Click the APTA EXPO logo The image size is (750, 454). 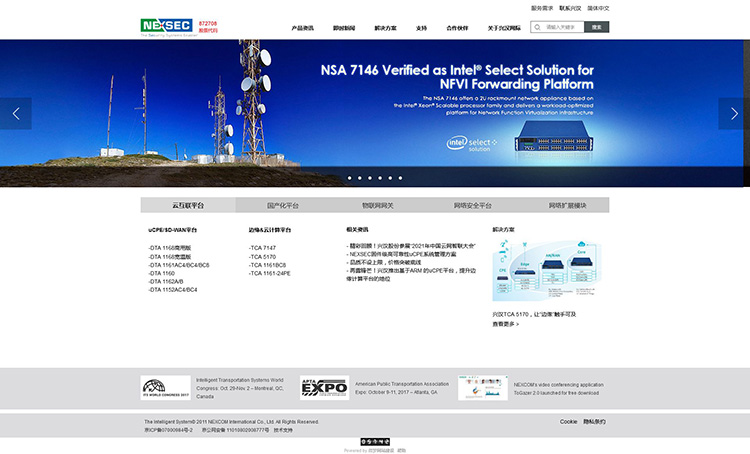(324, 388)
